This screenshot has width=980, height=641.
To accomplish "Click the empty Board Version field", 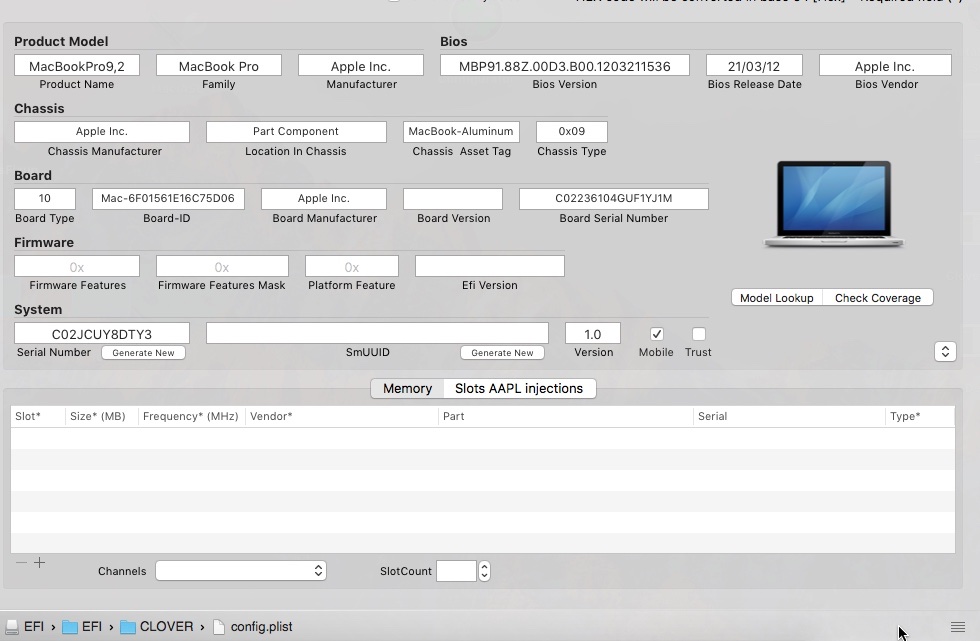I will pyautogui.click(x=452, y=199).
